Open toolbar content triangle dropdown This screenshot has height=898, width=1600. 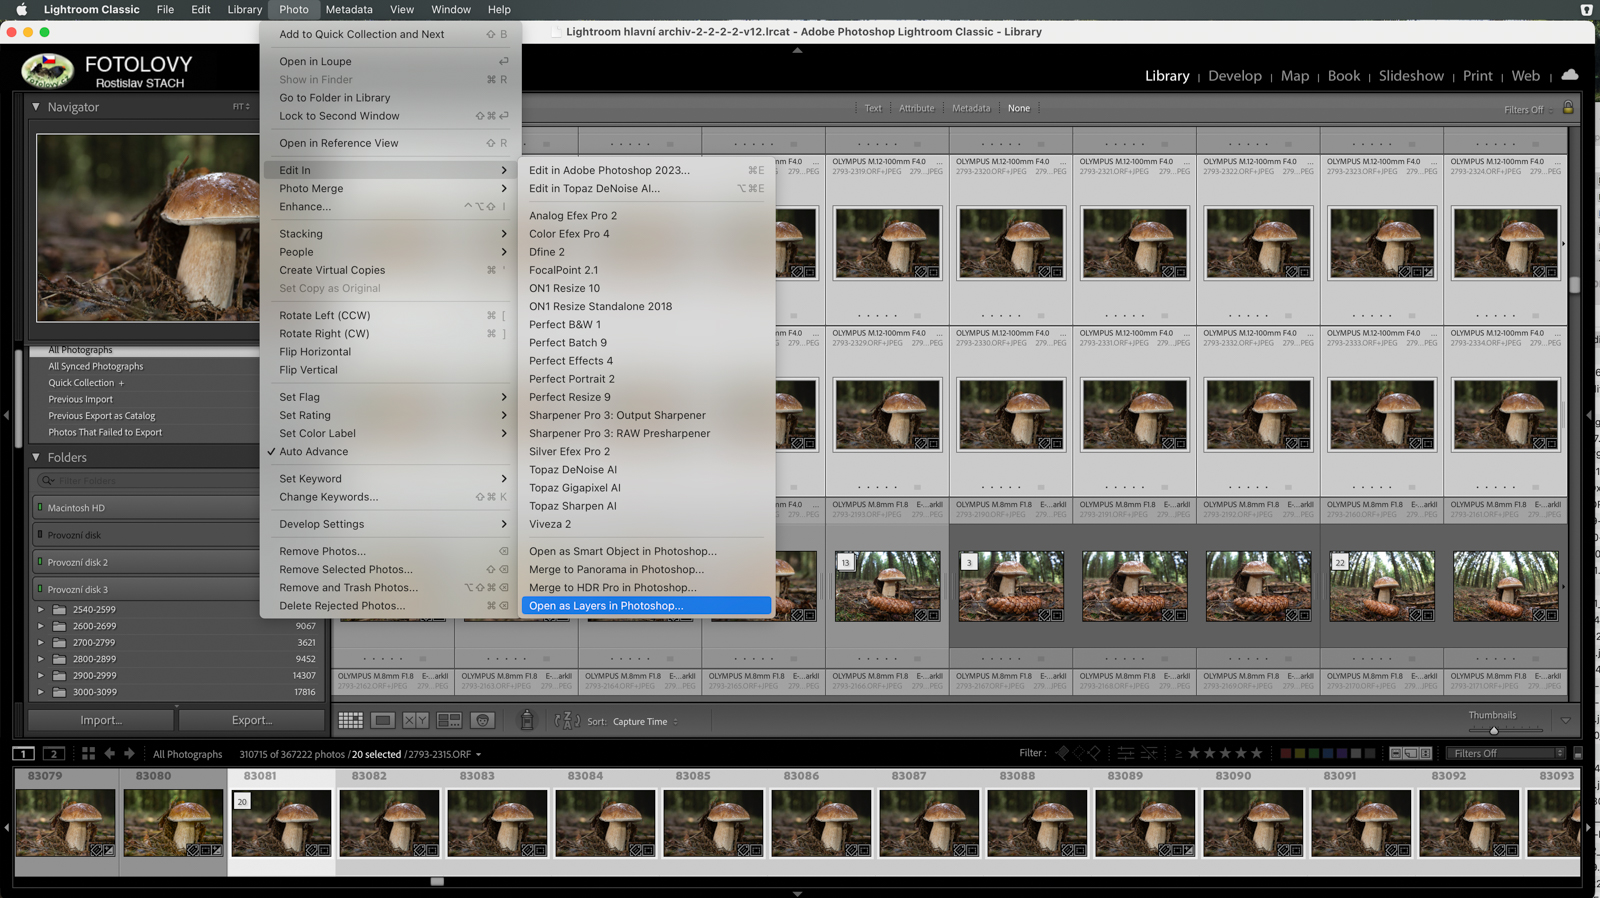tap(1566, 720)
